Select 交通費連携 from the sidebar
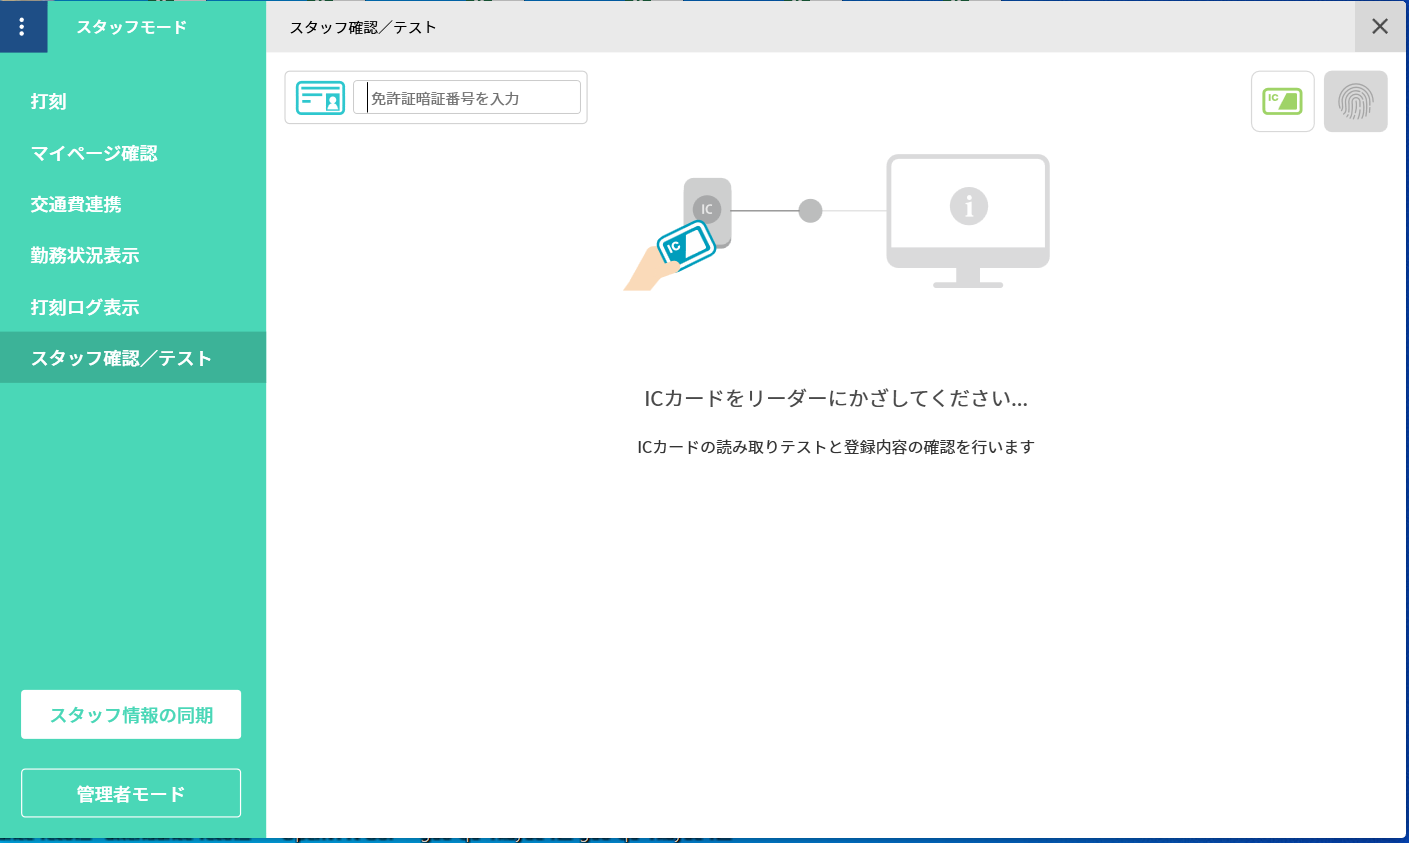This screenshot has width=1409, height=843. [133, 204]
